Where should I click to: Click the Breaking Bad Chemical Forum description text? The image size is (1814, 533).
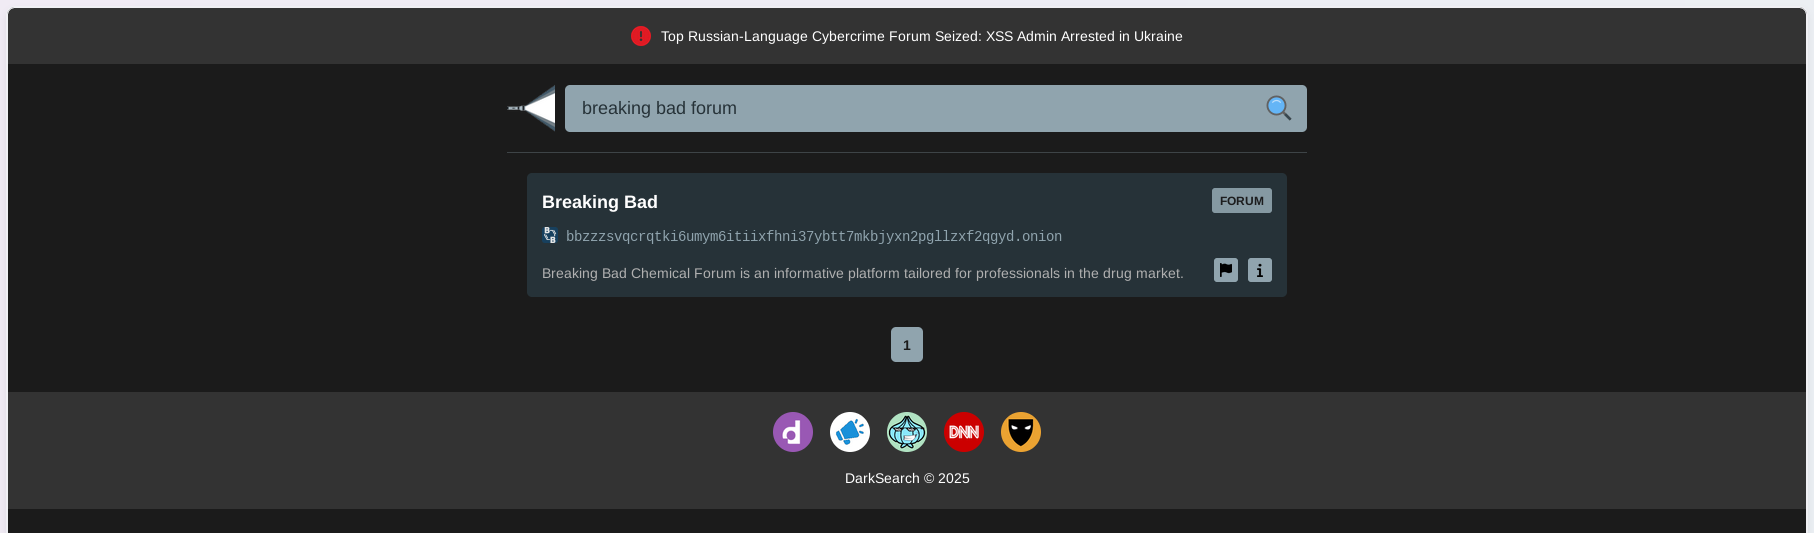pyautogui.click(x=862, y=273)
